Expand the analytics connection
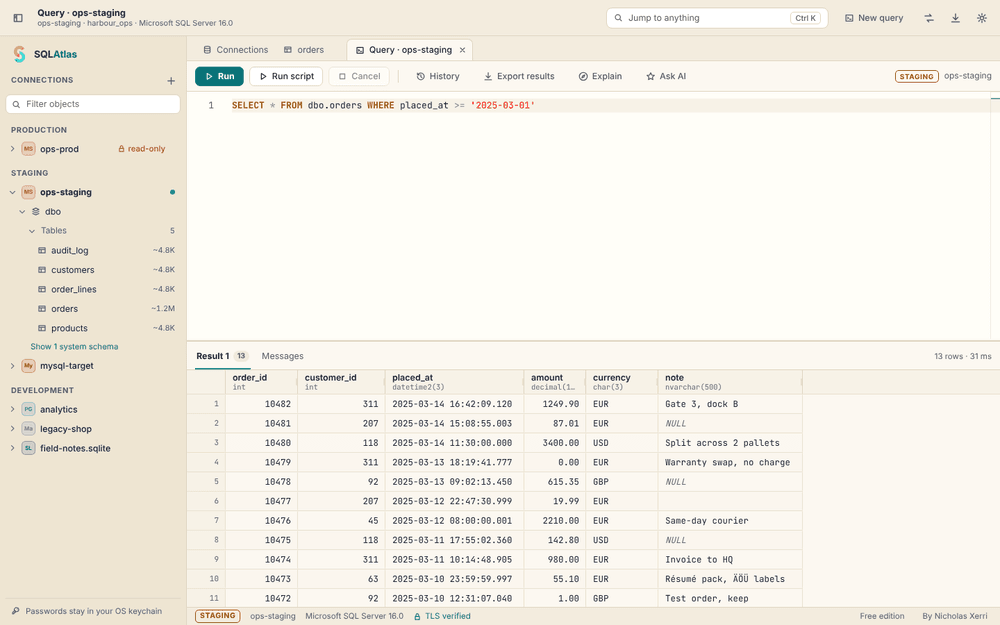This screenshot has height=625, width=1000. pos(12,409)
